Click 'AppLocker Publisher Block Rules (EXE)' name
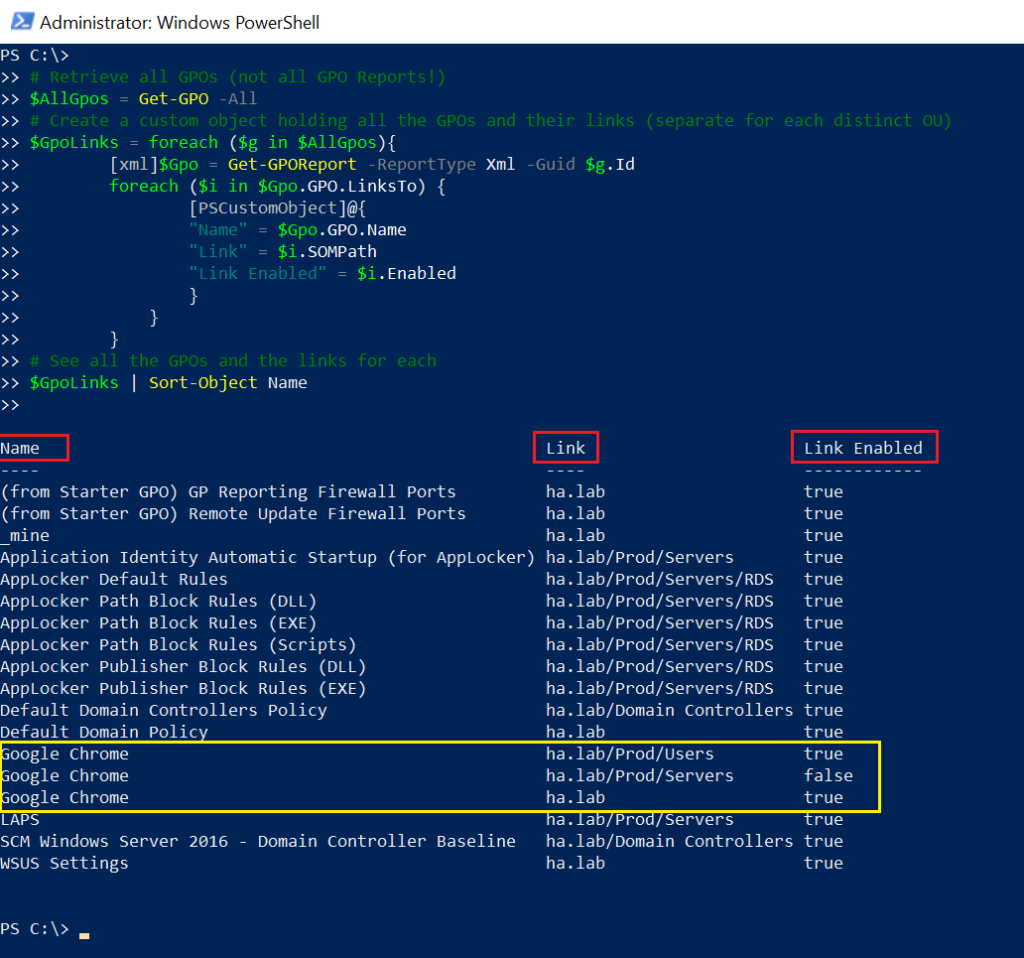The width and height of the screenshot is (1024, 958). click(x=183, y=688)
